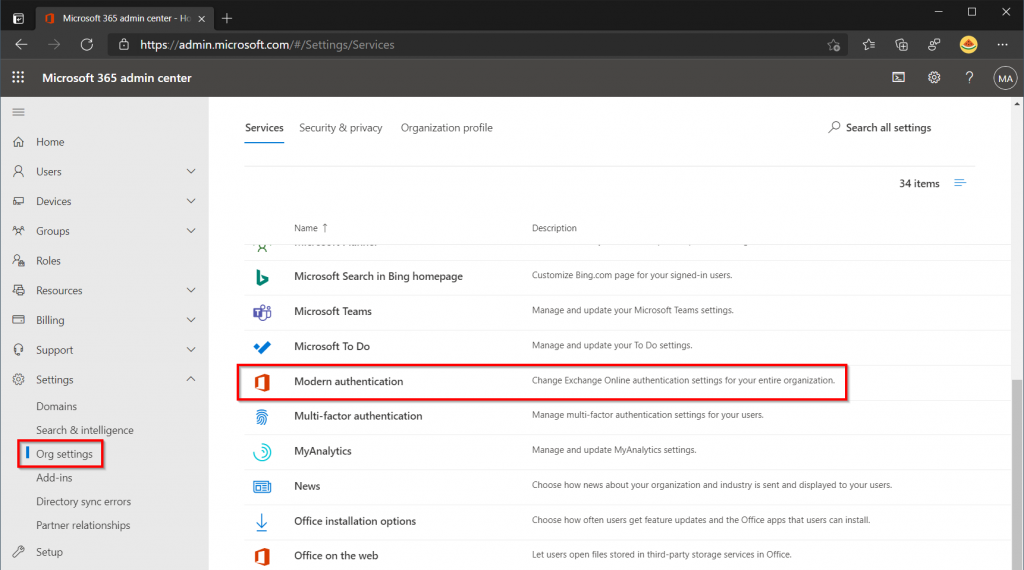This screenshot has width=1024, height=570.
Task: Open the app launcher waffle icon
Action: point(18,77)
